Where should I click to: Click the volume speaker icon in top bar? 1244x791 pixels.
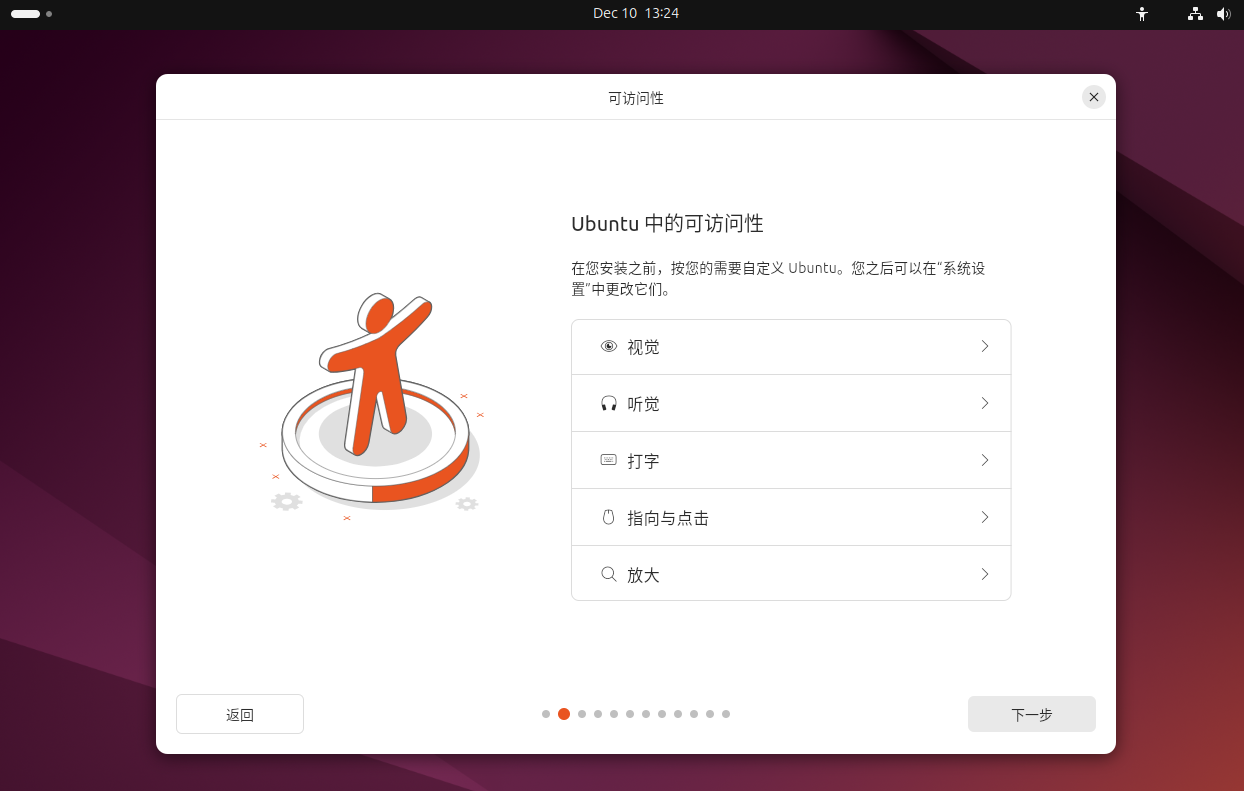pos(1223,14)
